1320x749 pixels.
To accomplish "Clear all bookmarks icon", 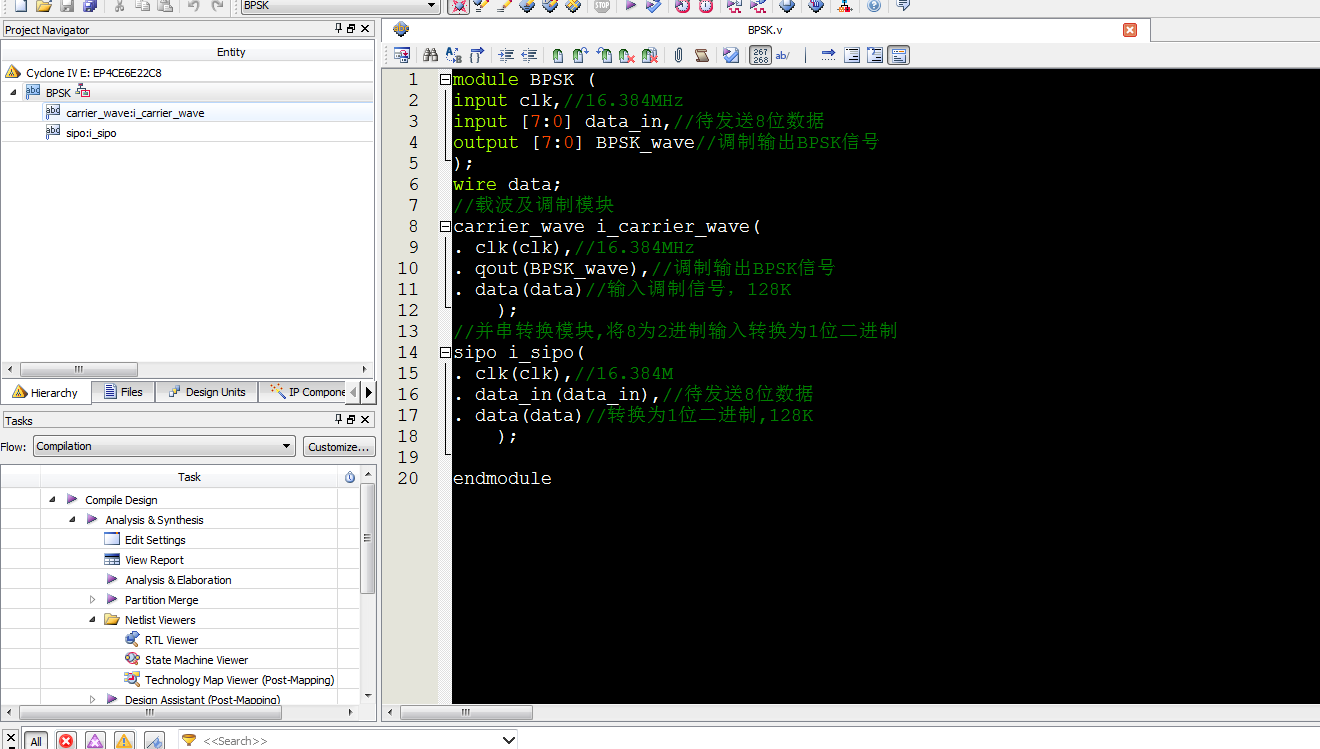I will click(650, 56).
